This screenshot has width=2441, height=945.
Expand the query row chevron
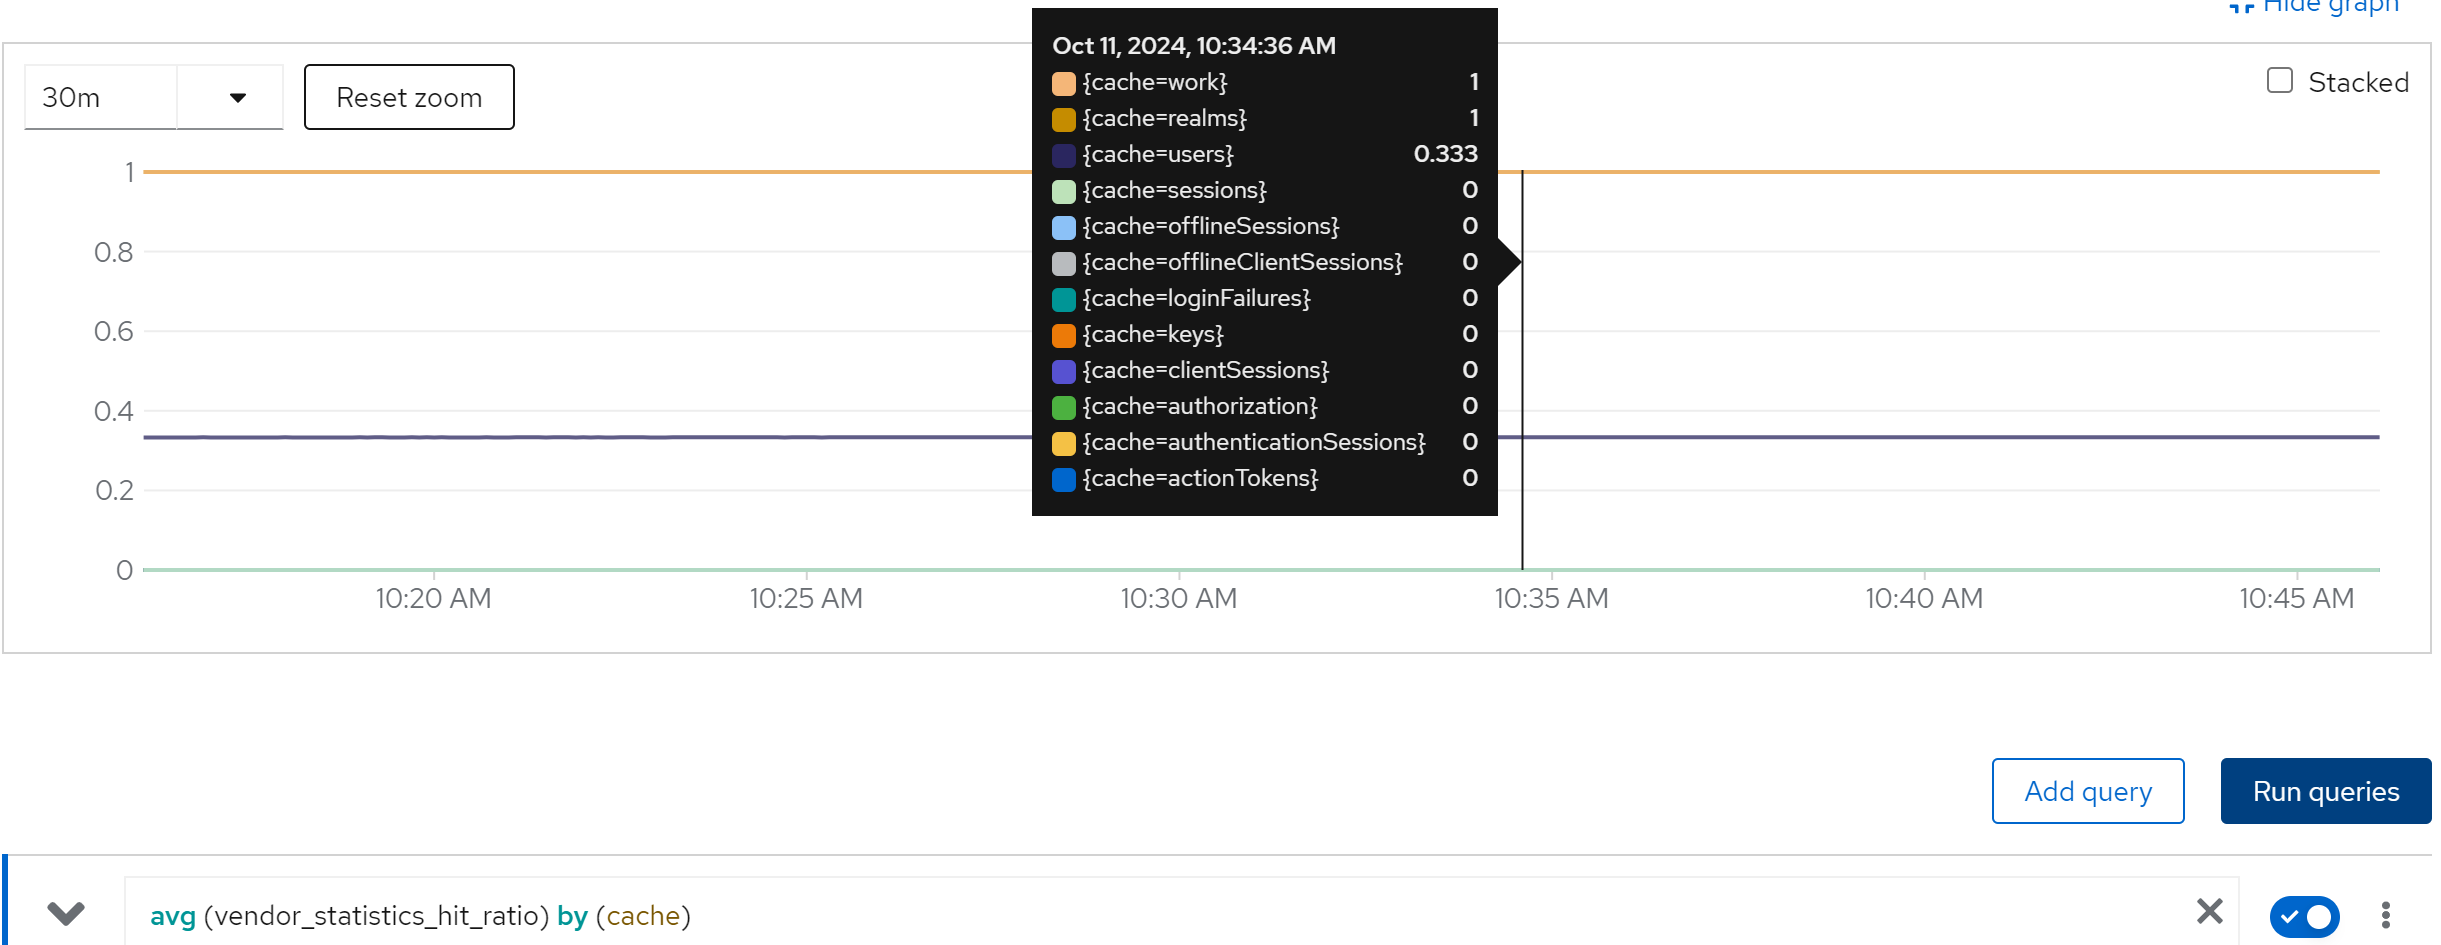66,913
